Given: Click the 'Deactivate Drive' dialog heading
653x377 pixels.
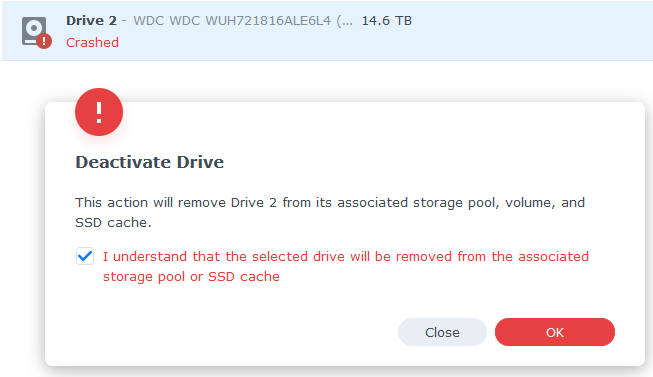Looking at the screenshot, I should click(x=150, y=162).
